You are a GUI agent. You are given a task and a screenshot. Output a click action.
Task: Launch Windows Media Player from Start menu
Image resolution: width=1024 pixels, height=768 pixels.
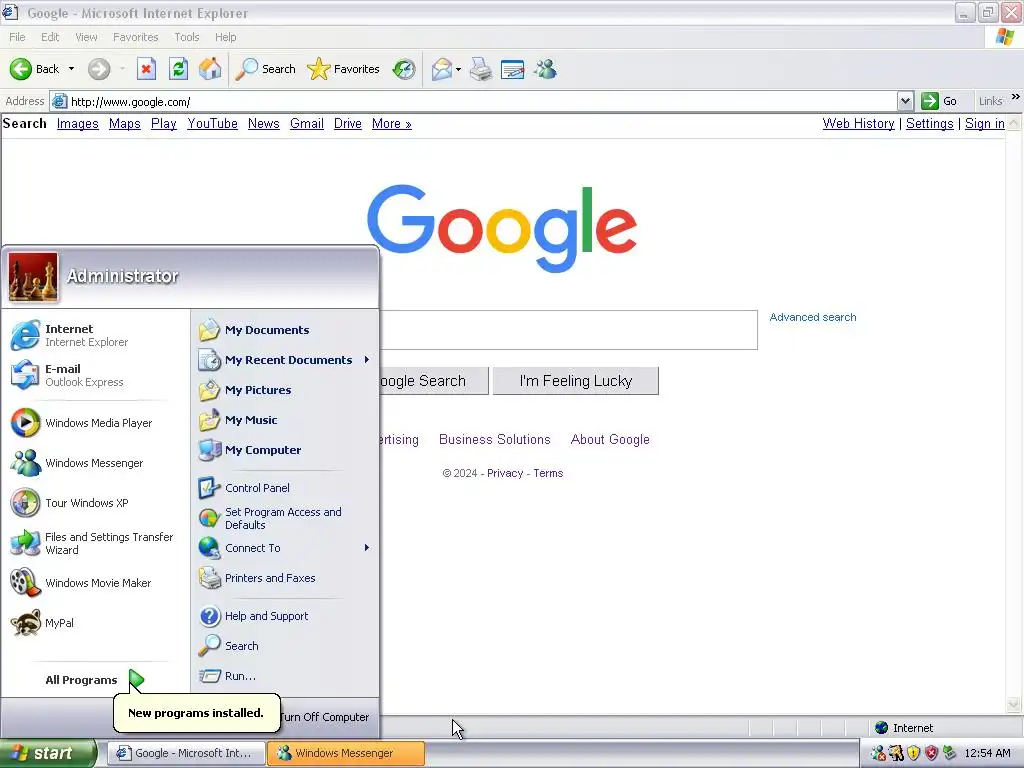(x=95, y=423)
